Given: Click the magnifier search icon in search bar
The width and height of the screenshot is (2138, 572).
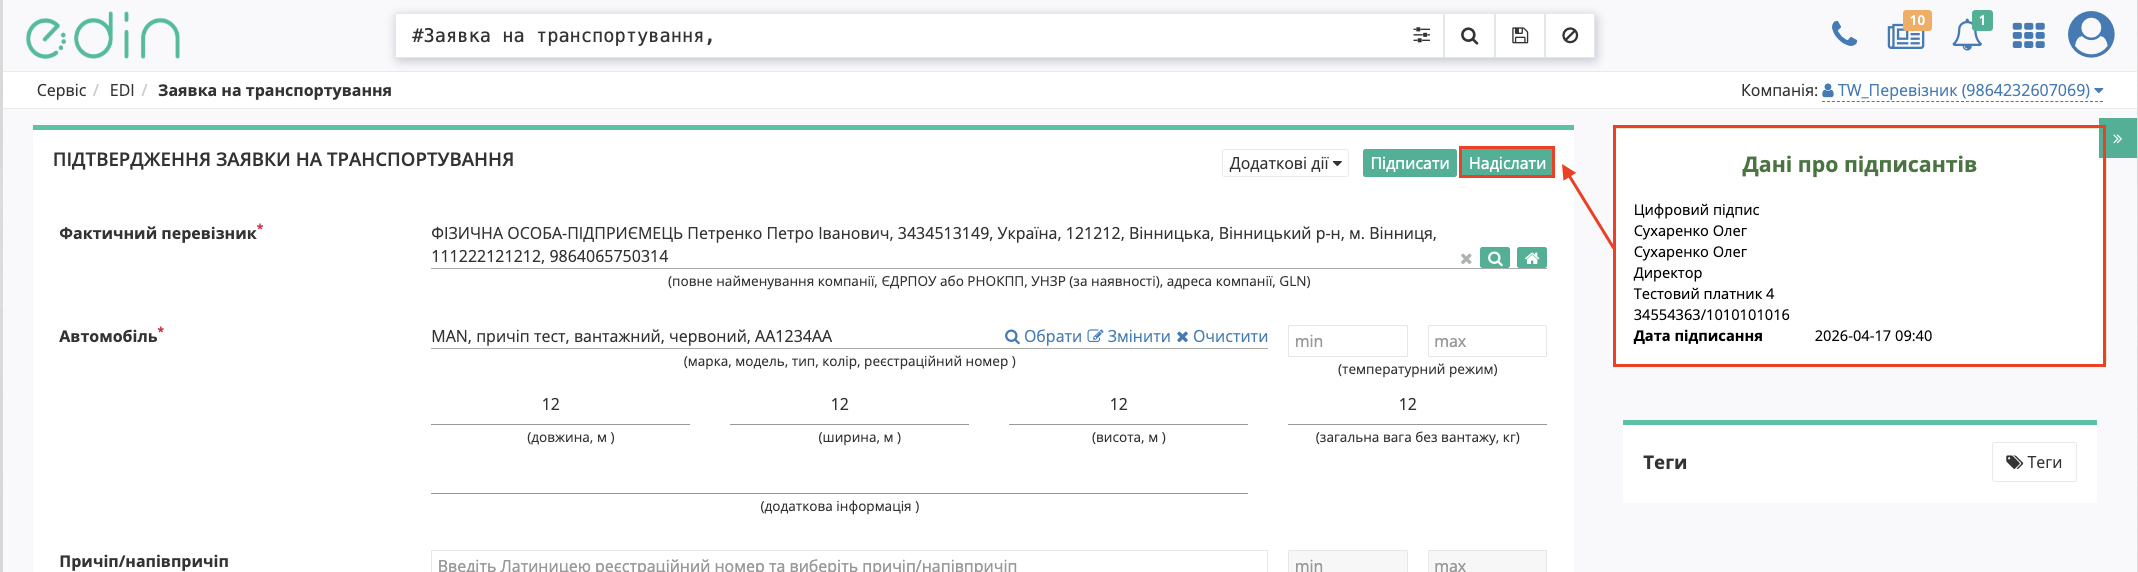Looking at the screenshot, I should click(1469, 36).
